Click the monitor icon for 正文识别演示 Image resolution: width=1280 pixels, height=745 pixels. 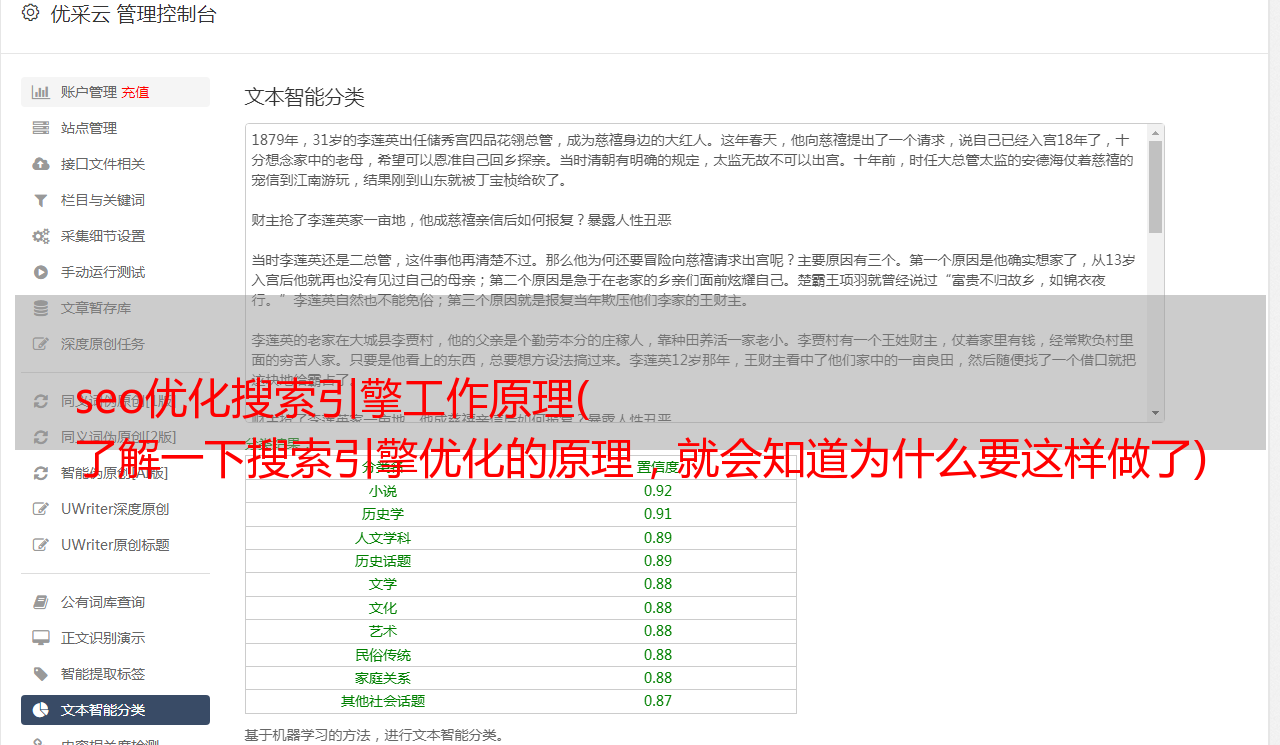[40, 638]
